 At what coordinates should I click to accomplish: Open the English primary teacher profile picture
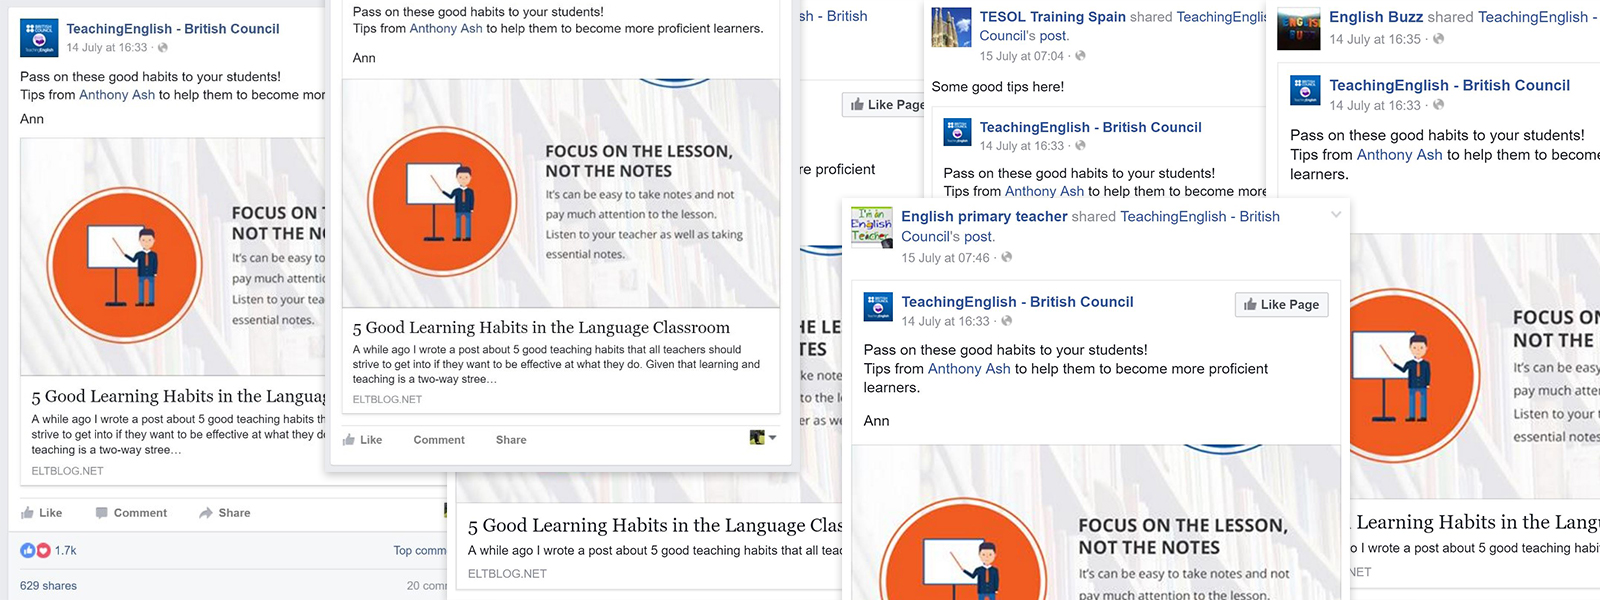point(871,227)
